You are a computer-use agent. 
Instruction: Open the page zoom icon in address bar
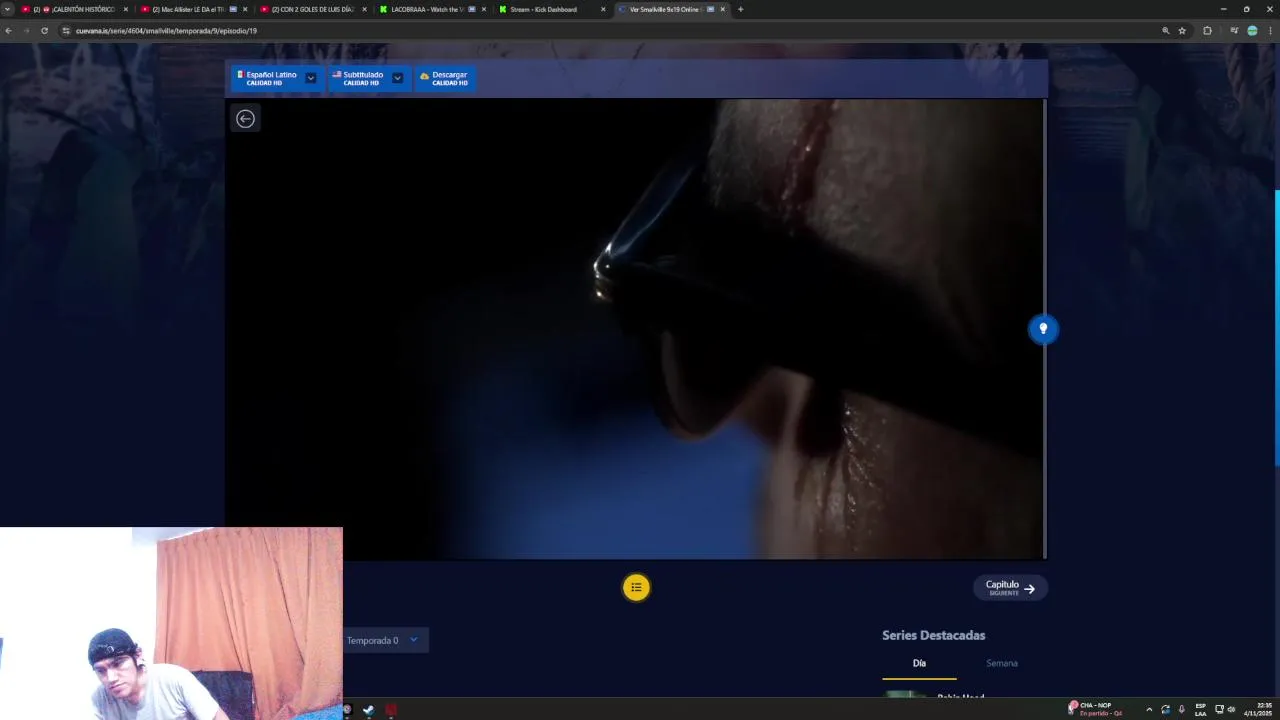[1165, 31]
